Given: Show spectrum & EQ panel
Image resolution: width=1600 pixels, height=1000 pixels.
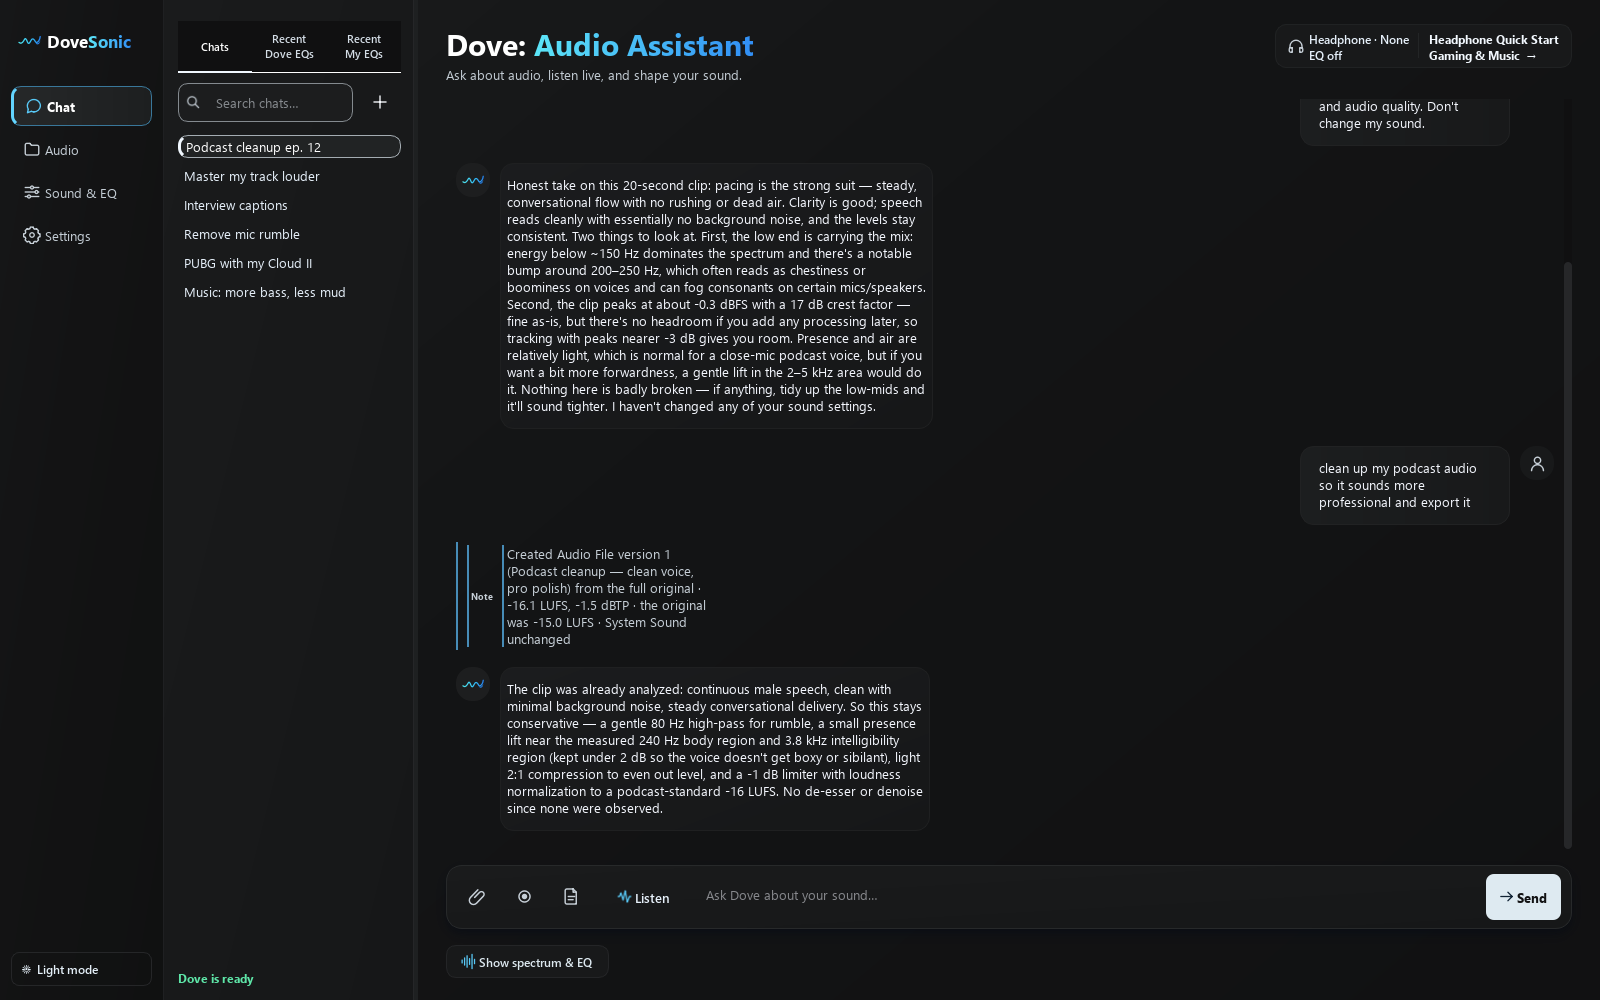Looking at the screenshot, I should tap(527, 962).
